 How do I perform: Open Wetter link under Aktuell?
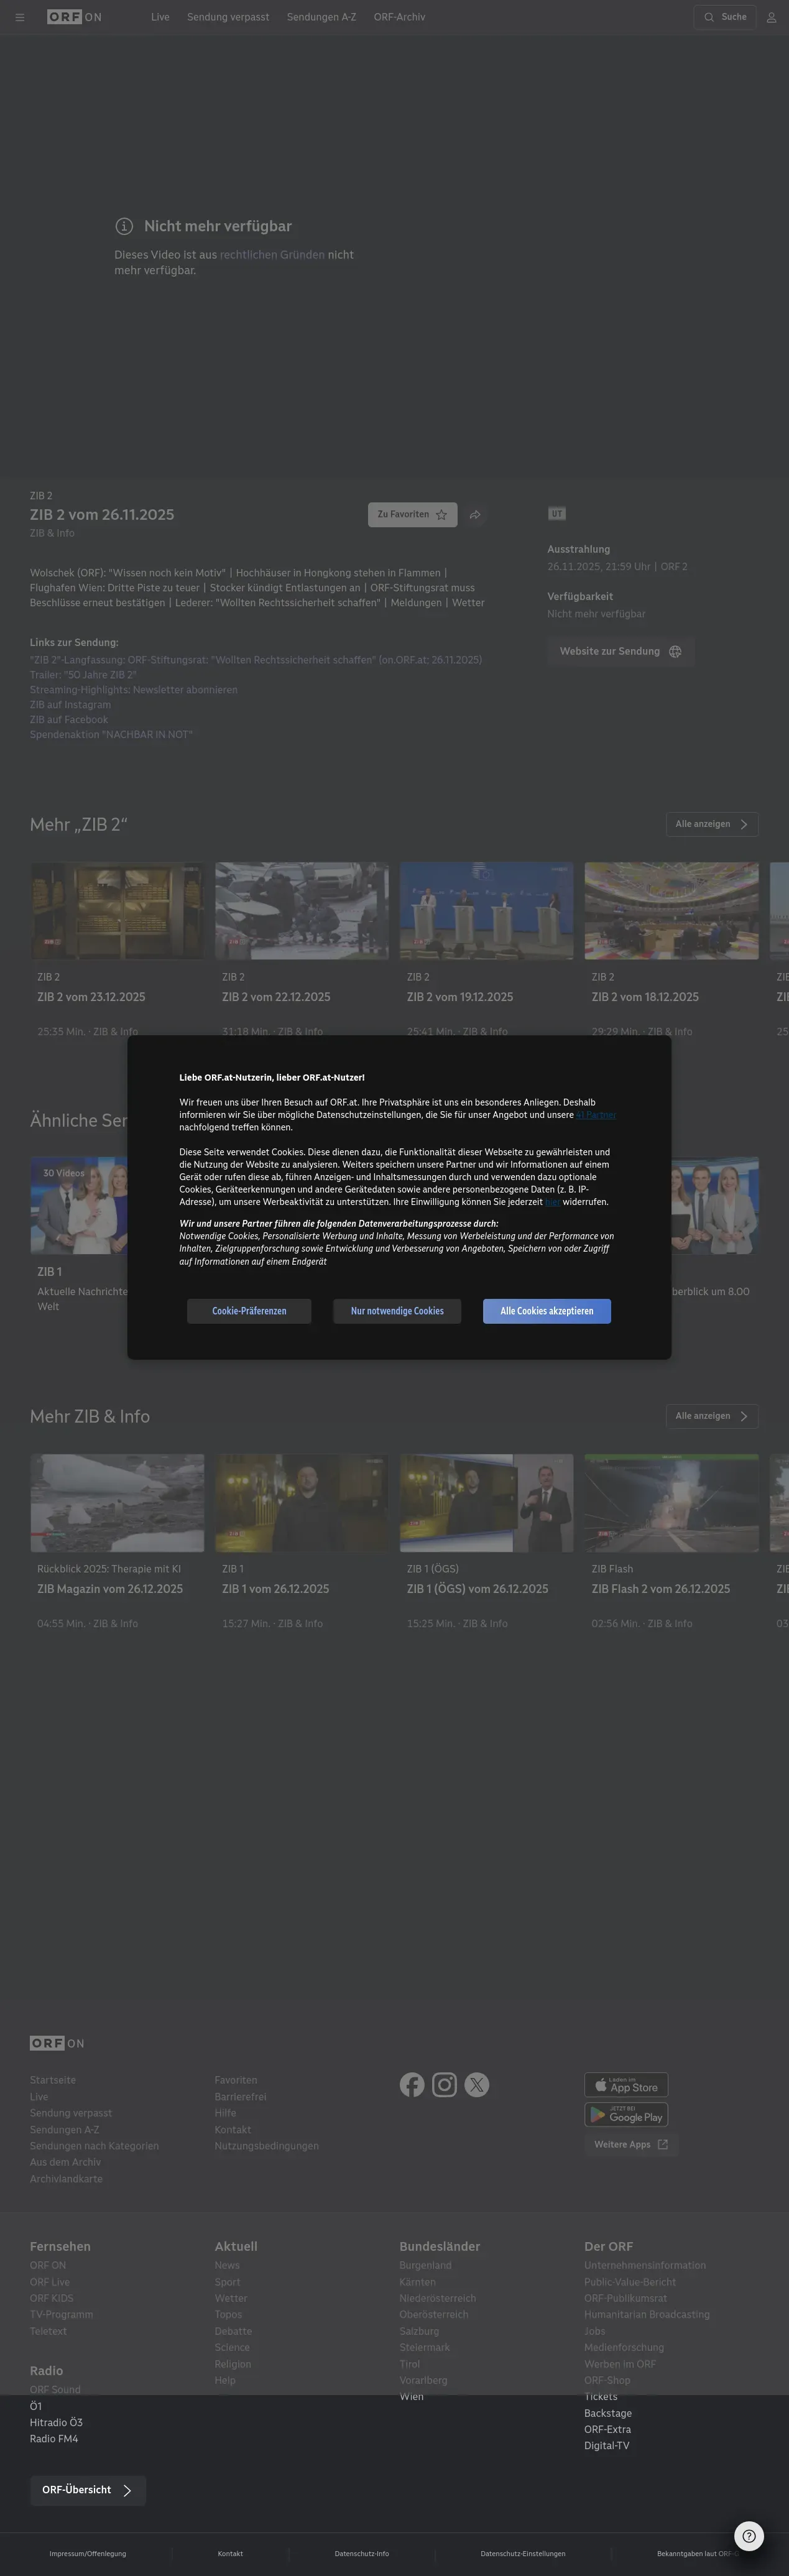231,2298
